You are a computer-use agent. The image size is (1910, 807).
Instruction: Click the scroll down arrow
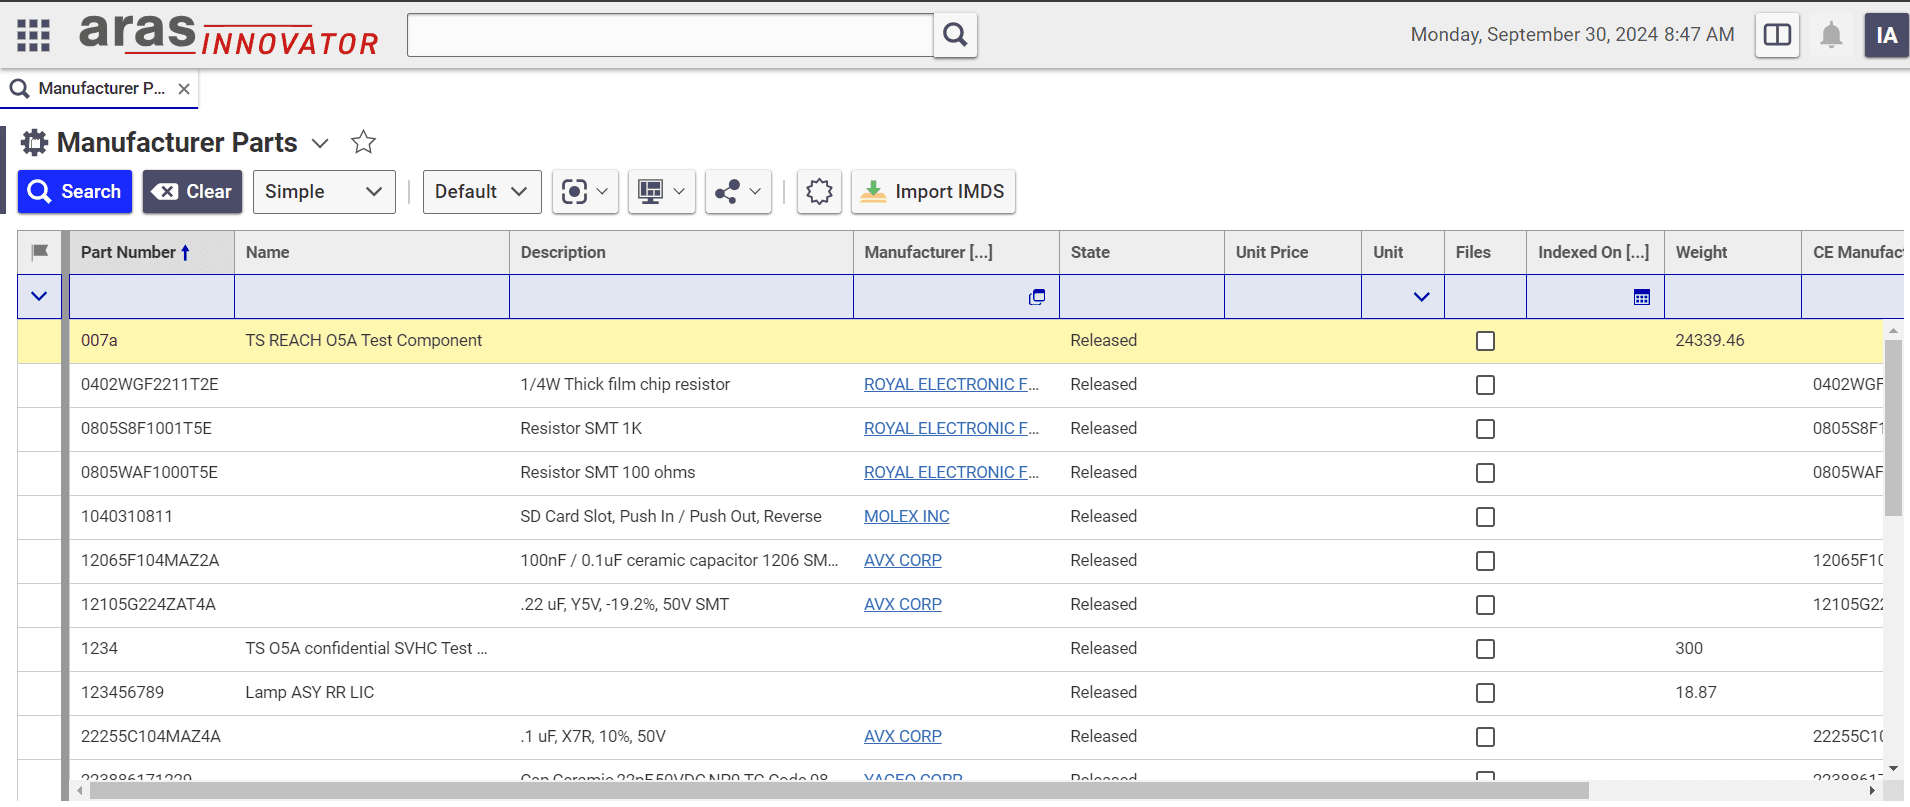[1893, 769]
